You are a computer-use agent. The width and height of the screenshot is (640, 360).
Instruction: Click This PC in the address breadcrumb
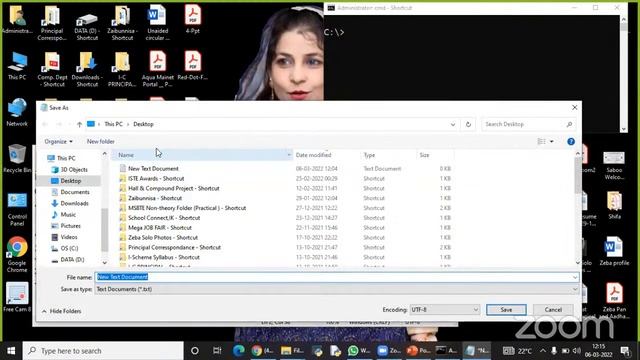(x=113, y=124)
